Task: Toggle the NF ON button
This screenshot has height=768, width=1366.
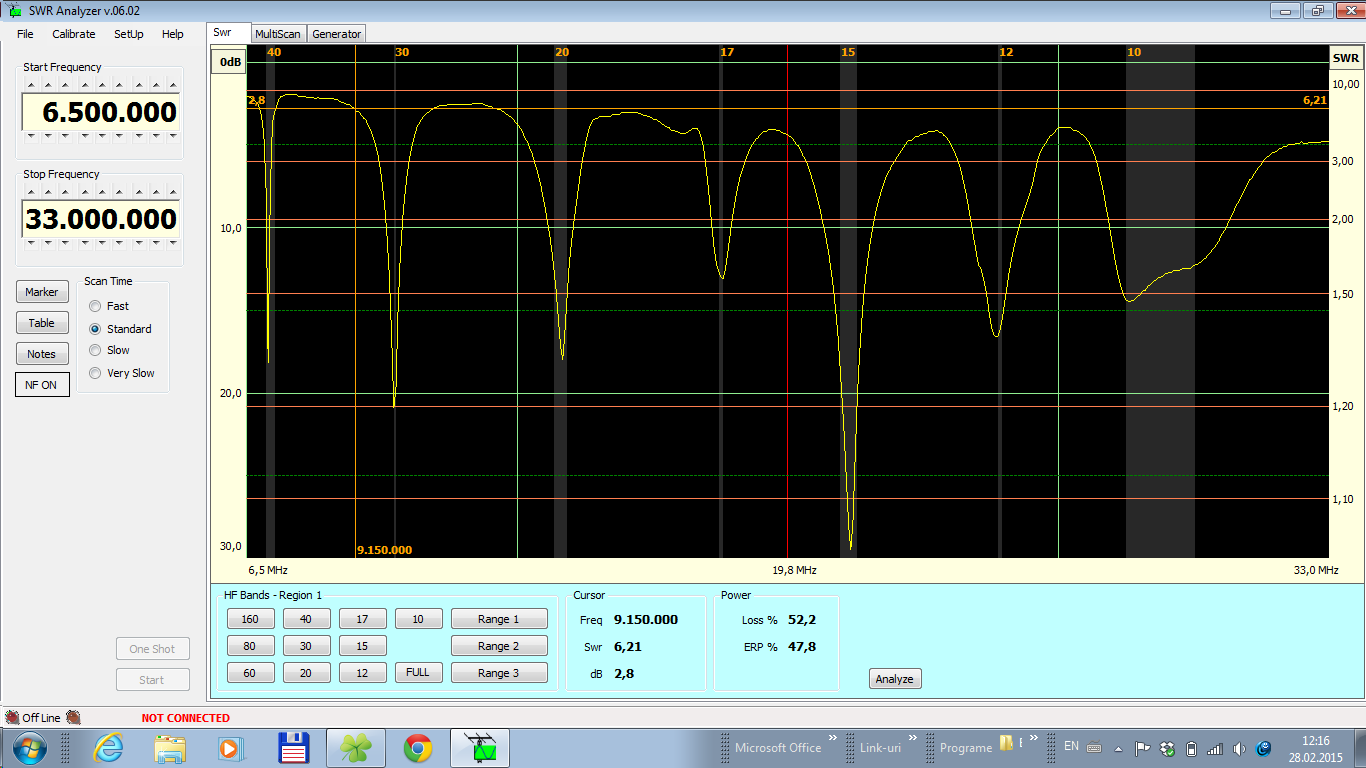Action: pos(42,385)
